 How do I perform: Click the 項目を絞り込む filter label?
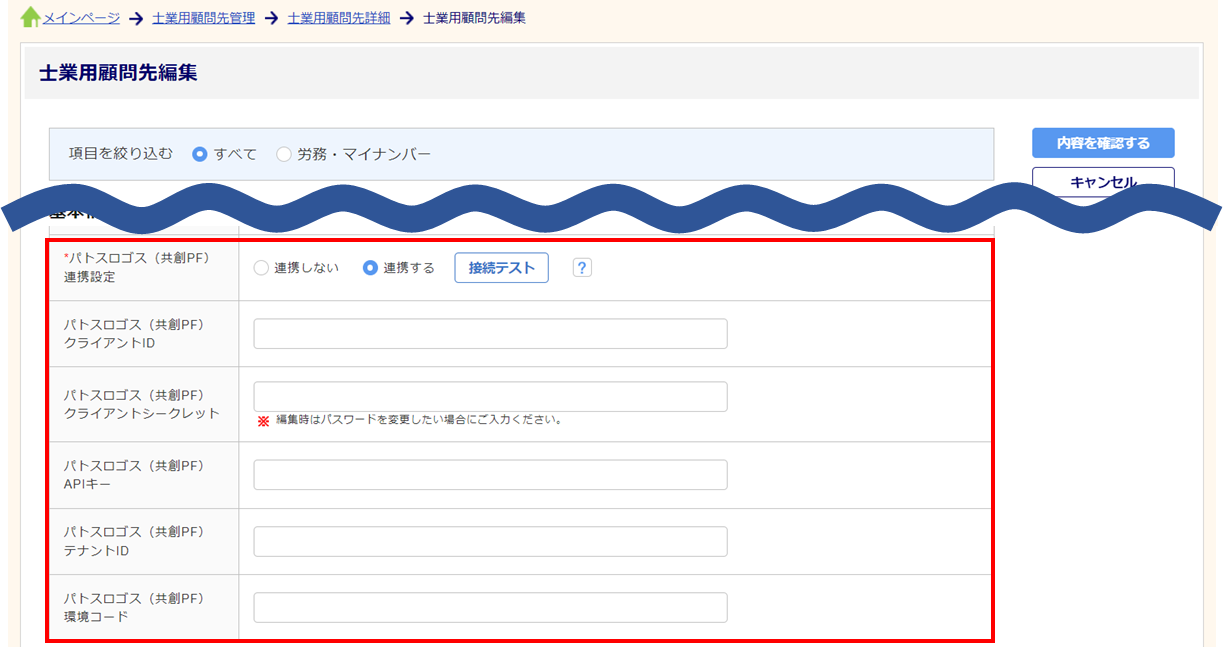(x=120, y=154)
